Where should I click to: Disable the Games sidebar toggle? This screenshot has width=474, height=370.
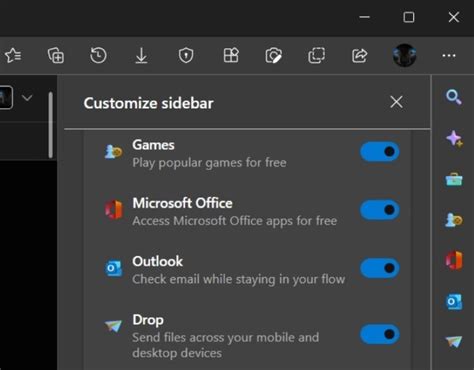(x=380, y=152)
